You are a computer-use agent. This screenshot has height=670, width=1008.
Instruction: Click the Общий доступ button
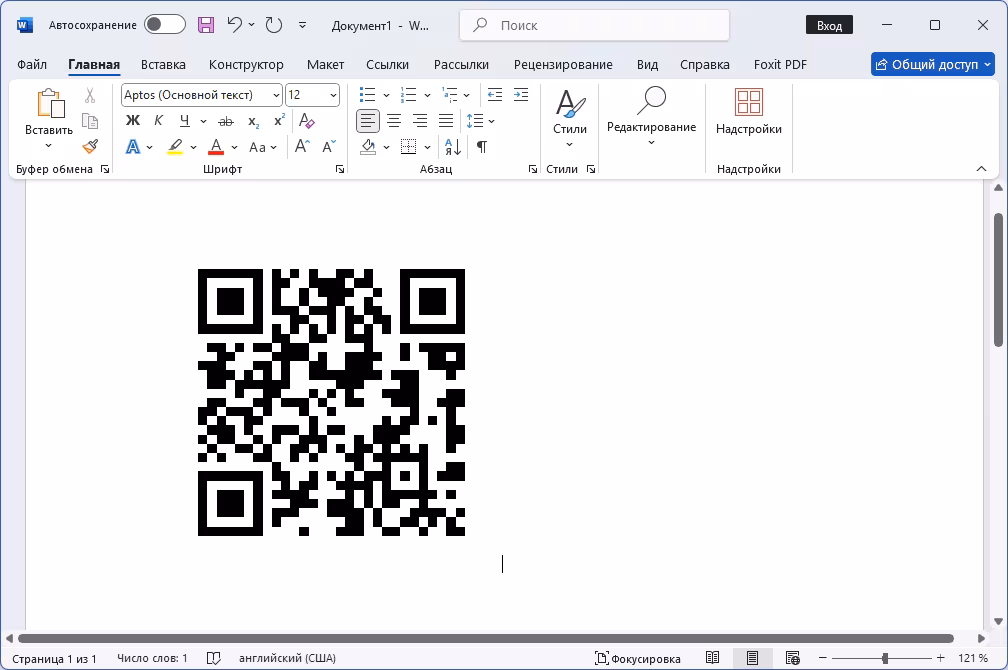932,64
